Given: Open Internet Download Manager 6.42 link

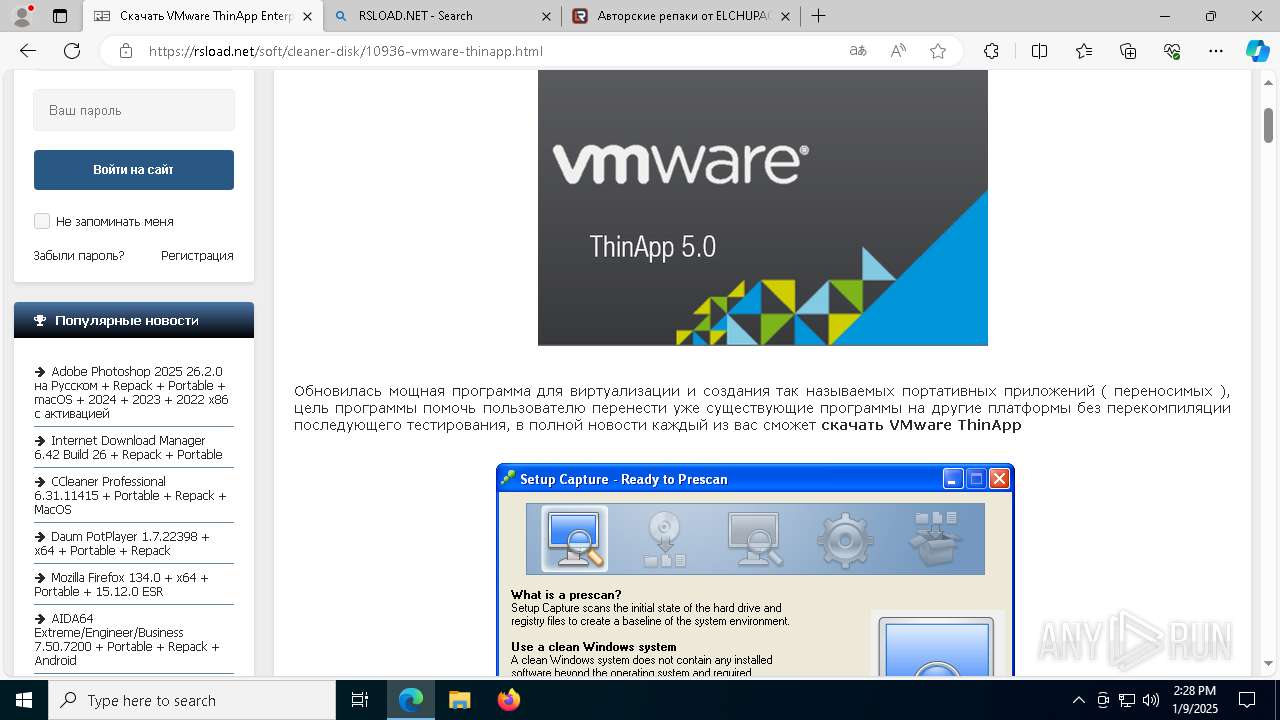Looking at the screenshot, I should [128, 447].
